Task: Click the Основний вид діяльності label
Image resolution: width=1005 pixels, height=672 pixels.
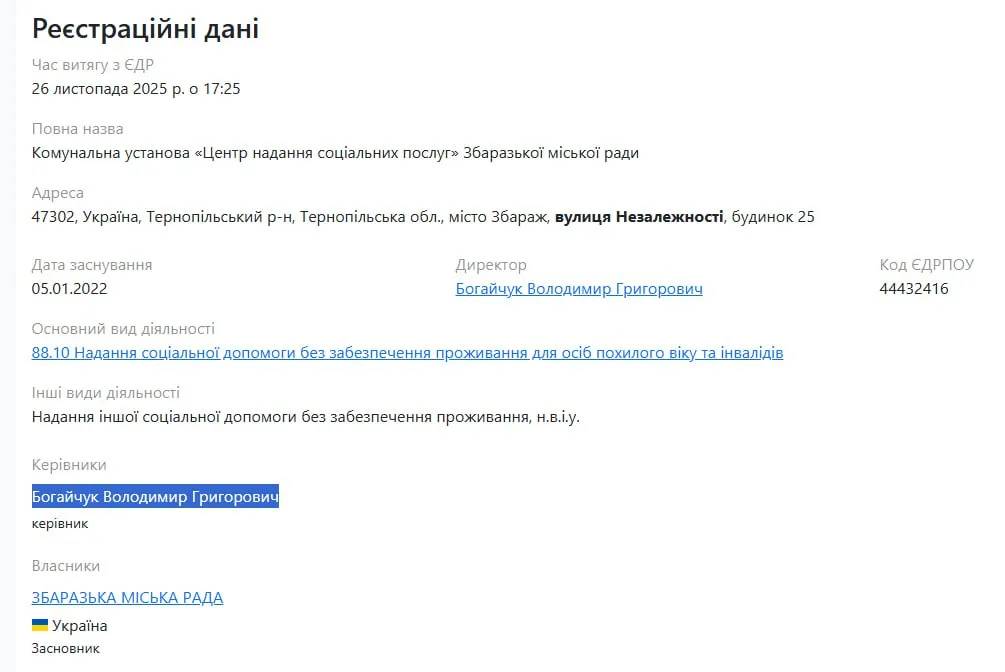Action: (x=123, y=329)
